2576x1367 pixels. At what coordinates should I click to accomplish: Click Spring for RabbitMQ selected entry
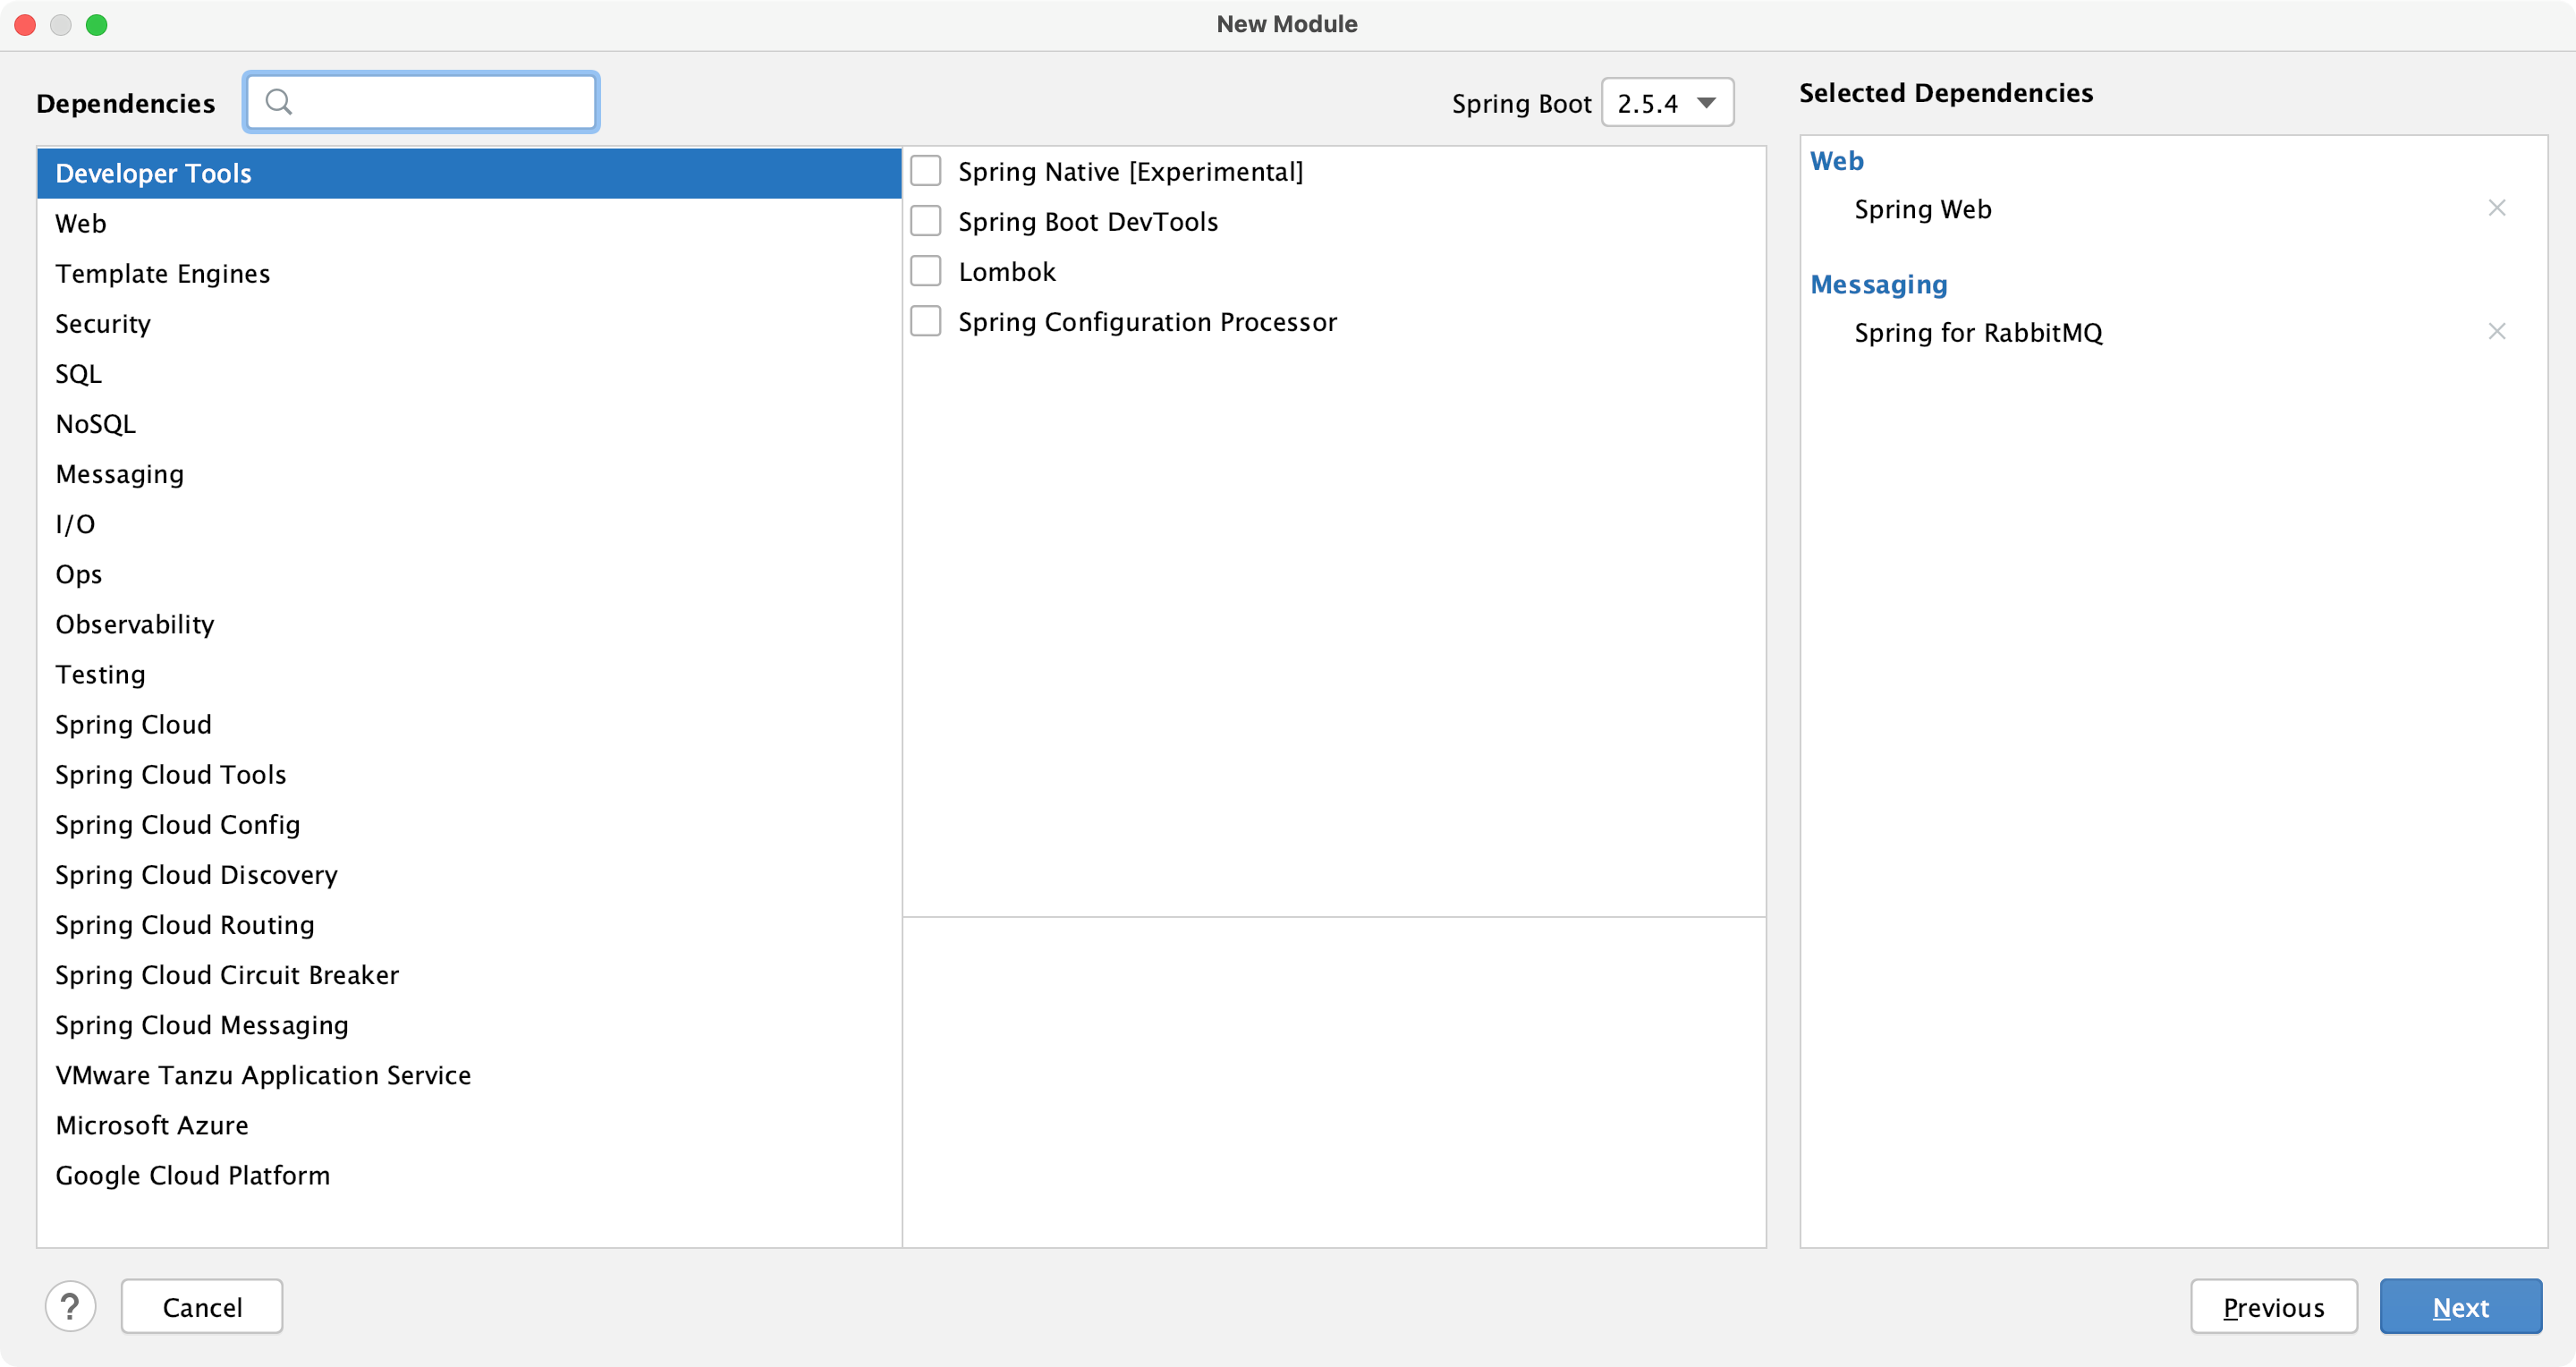click(1978, 332)
